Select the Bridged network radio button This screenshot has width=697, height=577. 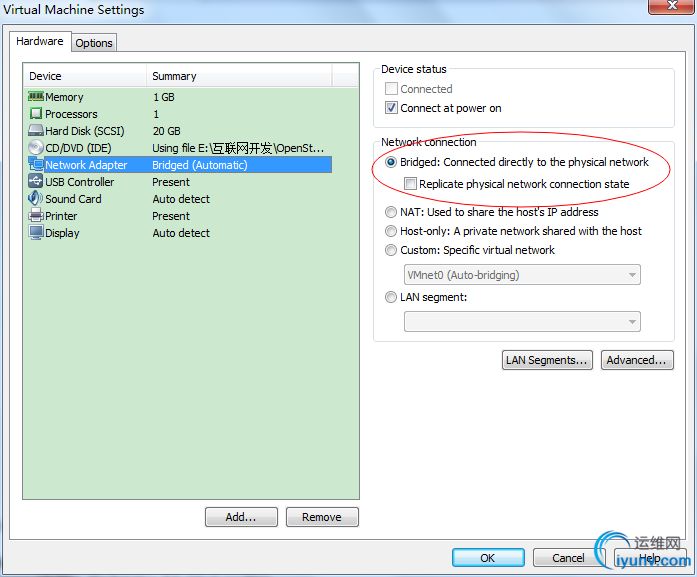(391, 162)
